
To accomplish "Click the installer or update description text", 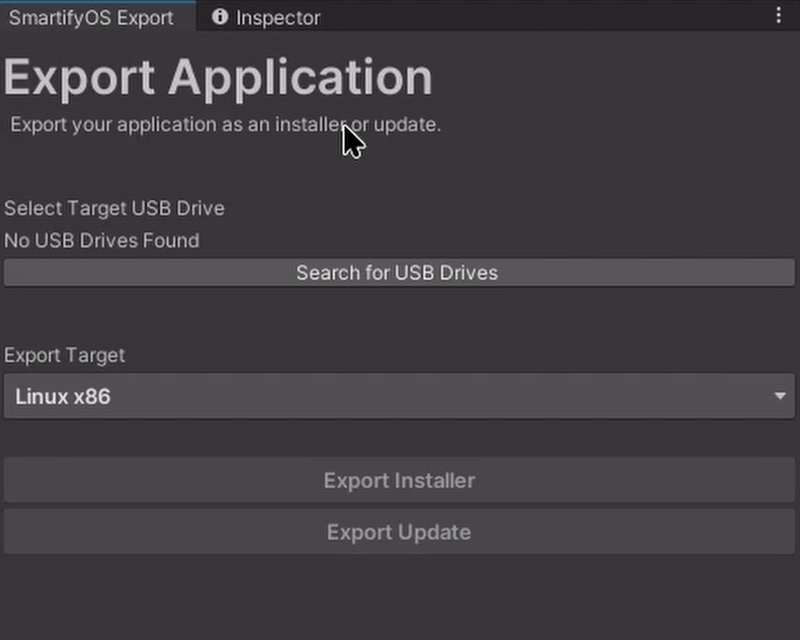I will 226,125.
